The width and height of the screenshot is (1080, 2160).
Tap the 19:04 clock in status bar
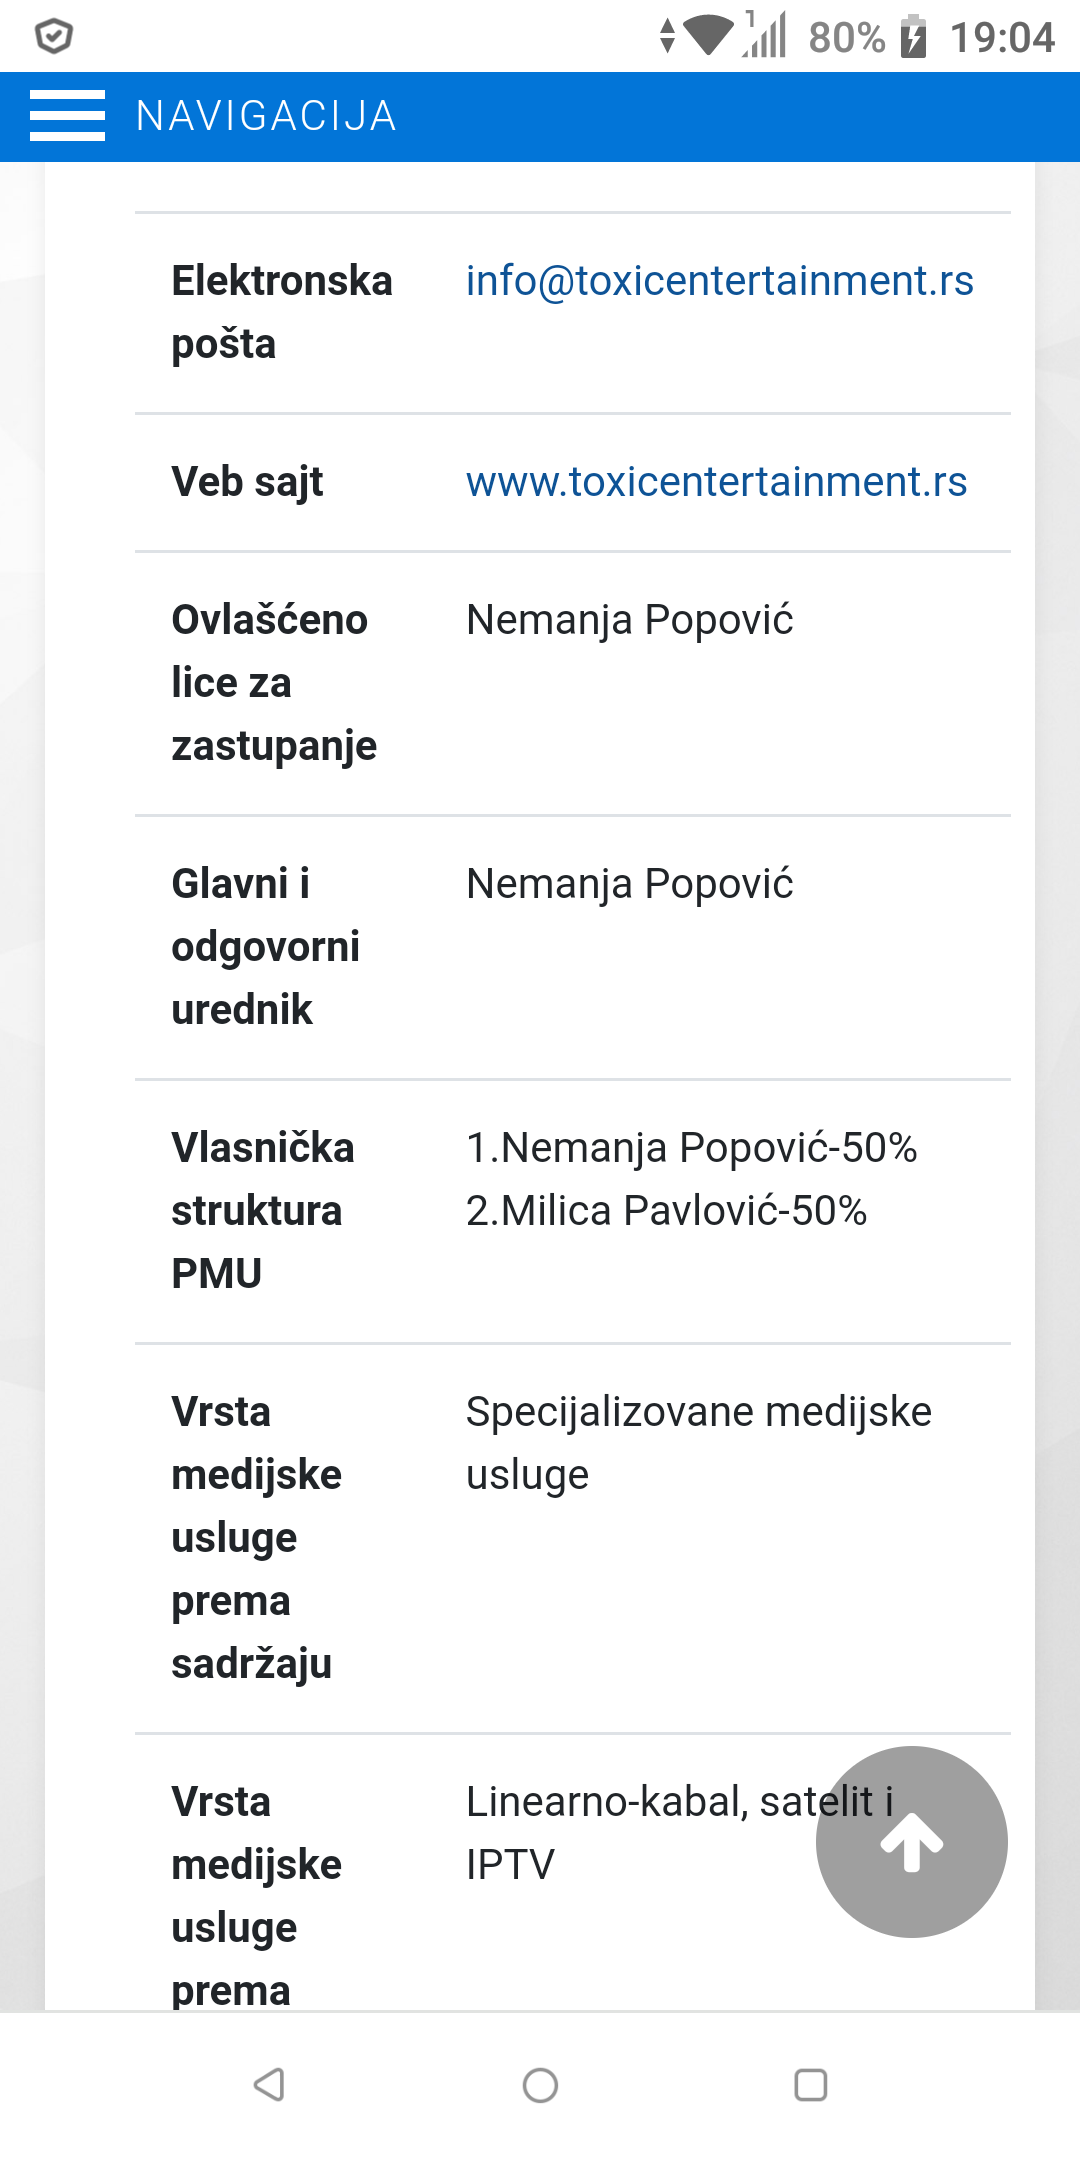[x=1002, y=38]
